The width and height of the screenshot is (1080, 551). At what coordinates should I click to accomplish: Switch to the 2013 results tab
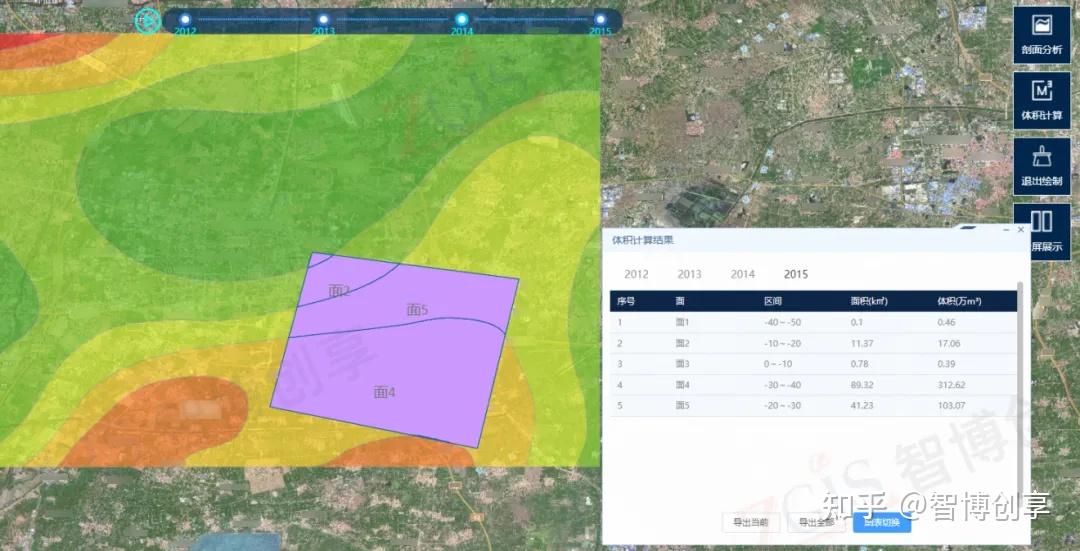tap(689, 274)
